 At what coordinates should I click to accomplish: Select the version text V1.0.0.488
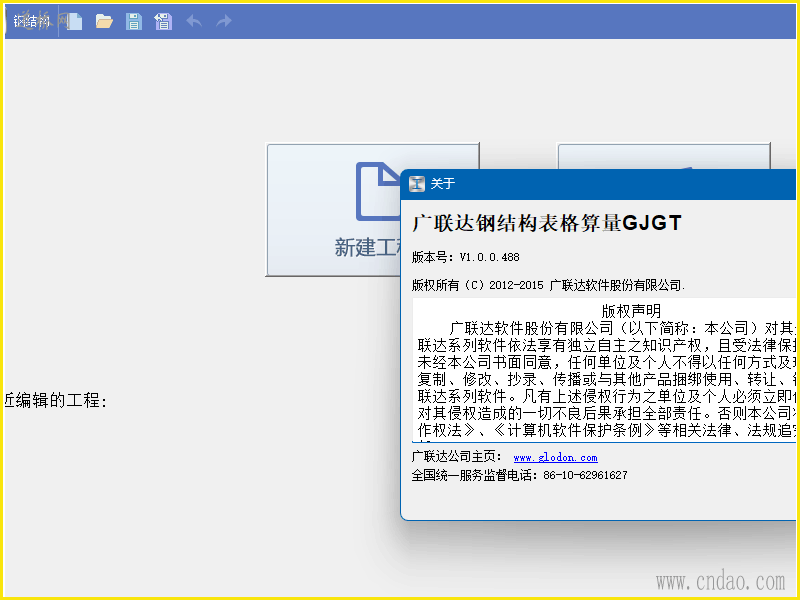pos(489,257)
